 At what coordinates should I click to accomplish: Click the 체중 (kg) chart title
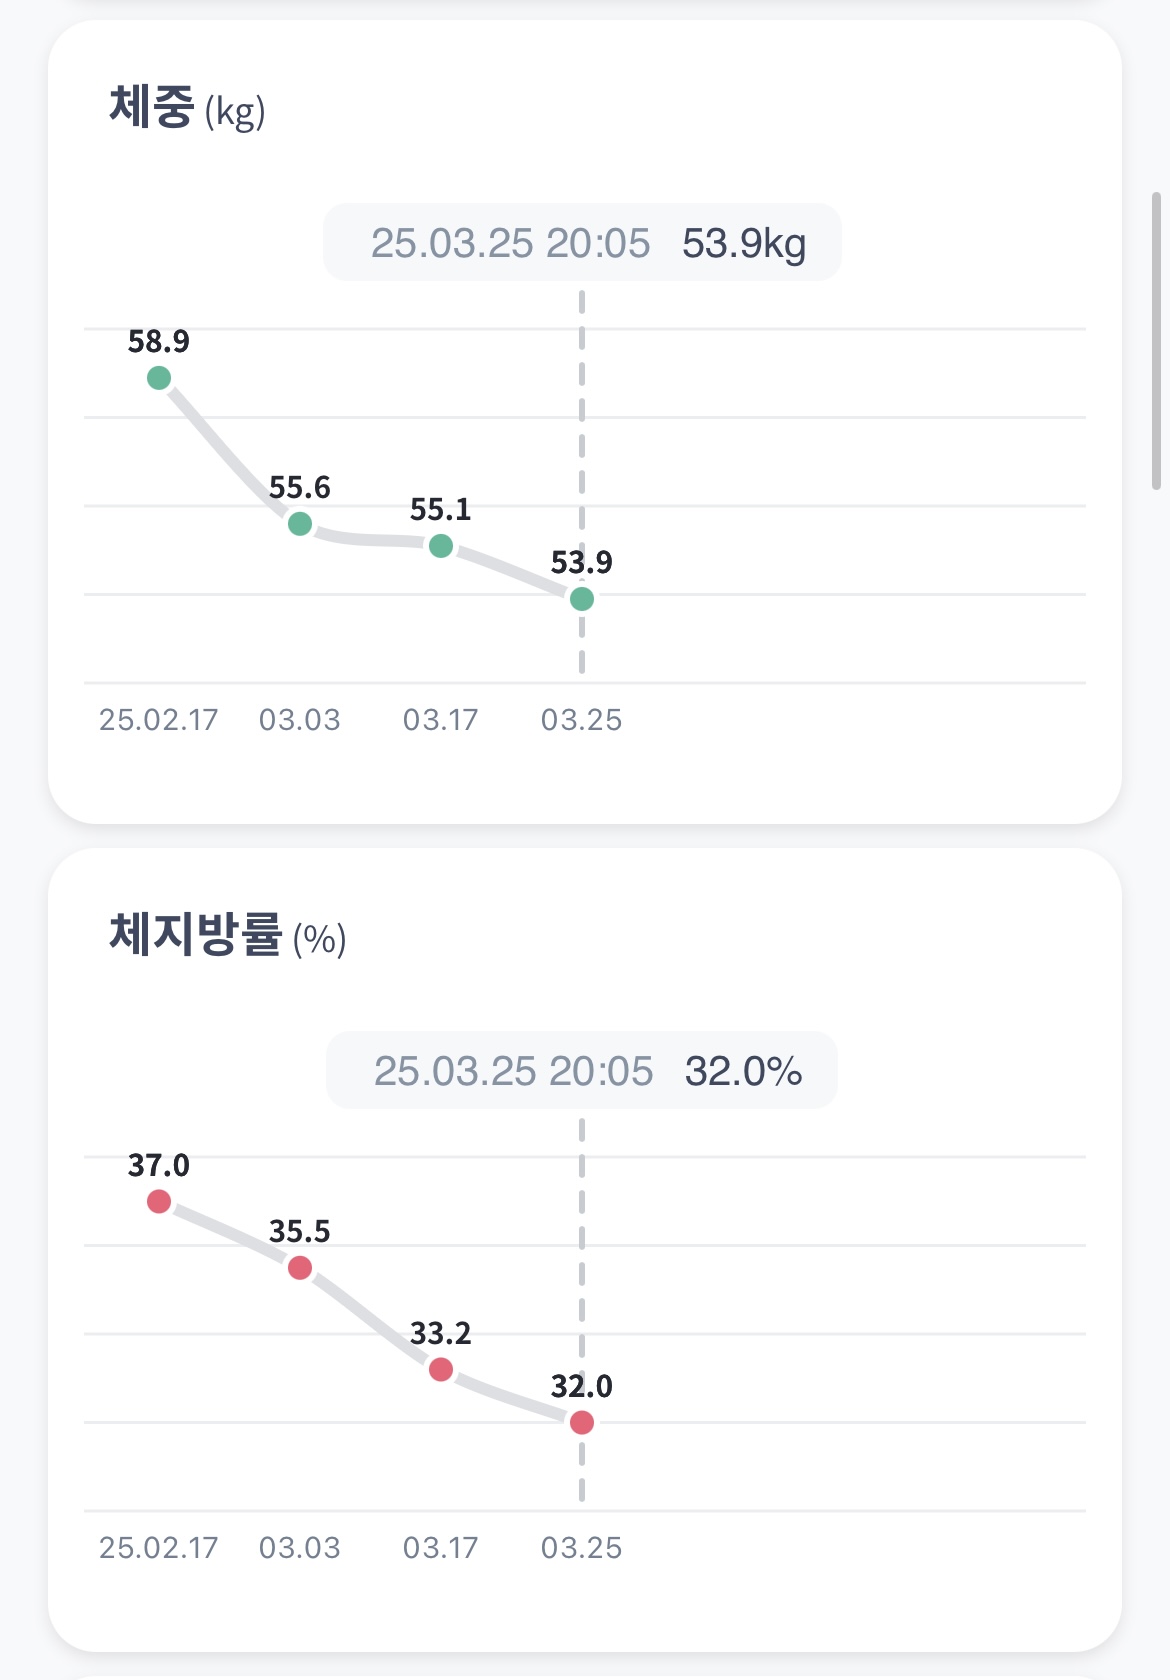click(187, 108)
